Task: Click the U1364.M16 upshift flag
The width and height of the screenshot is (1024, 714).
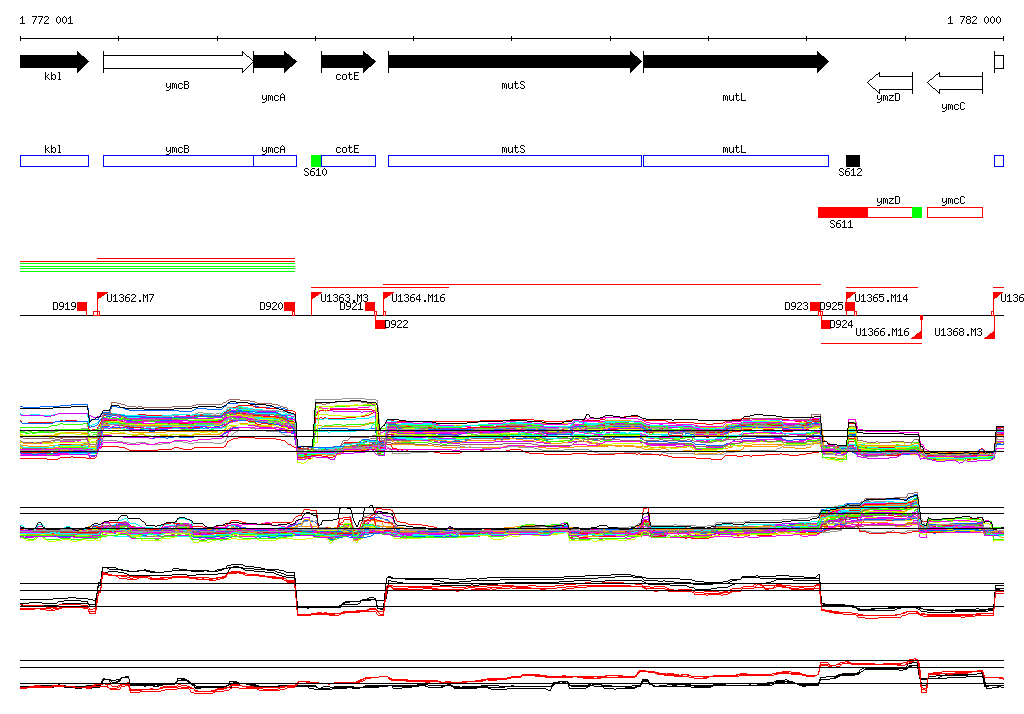Action: (387, 297)
